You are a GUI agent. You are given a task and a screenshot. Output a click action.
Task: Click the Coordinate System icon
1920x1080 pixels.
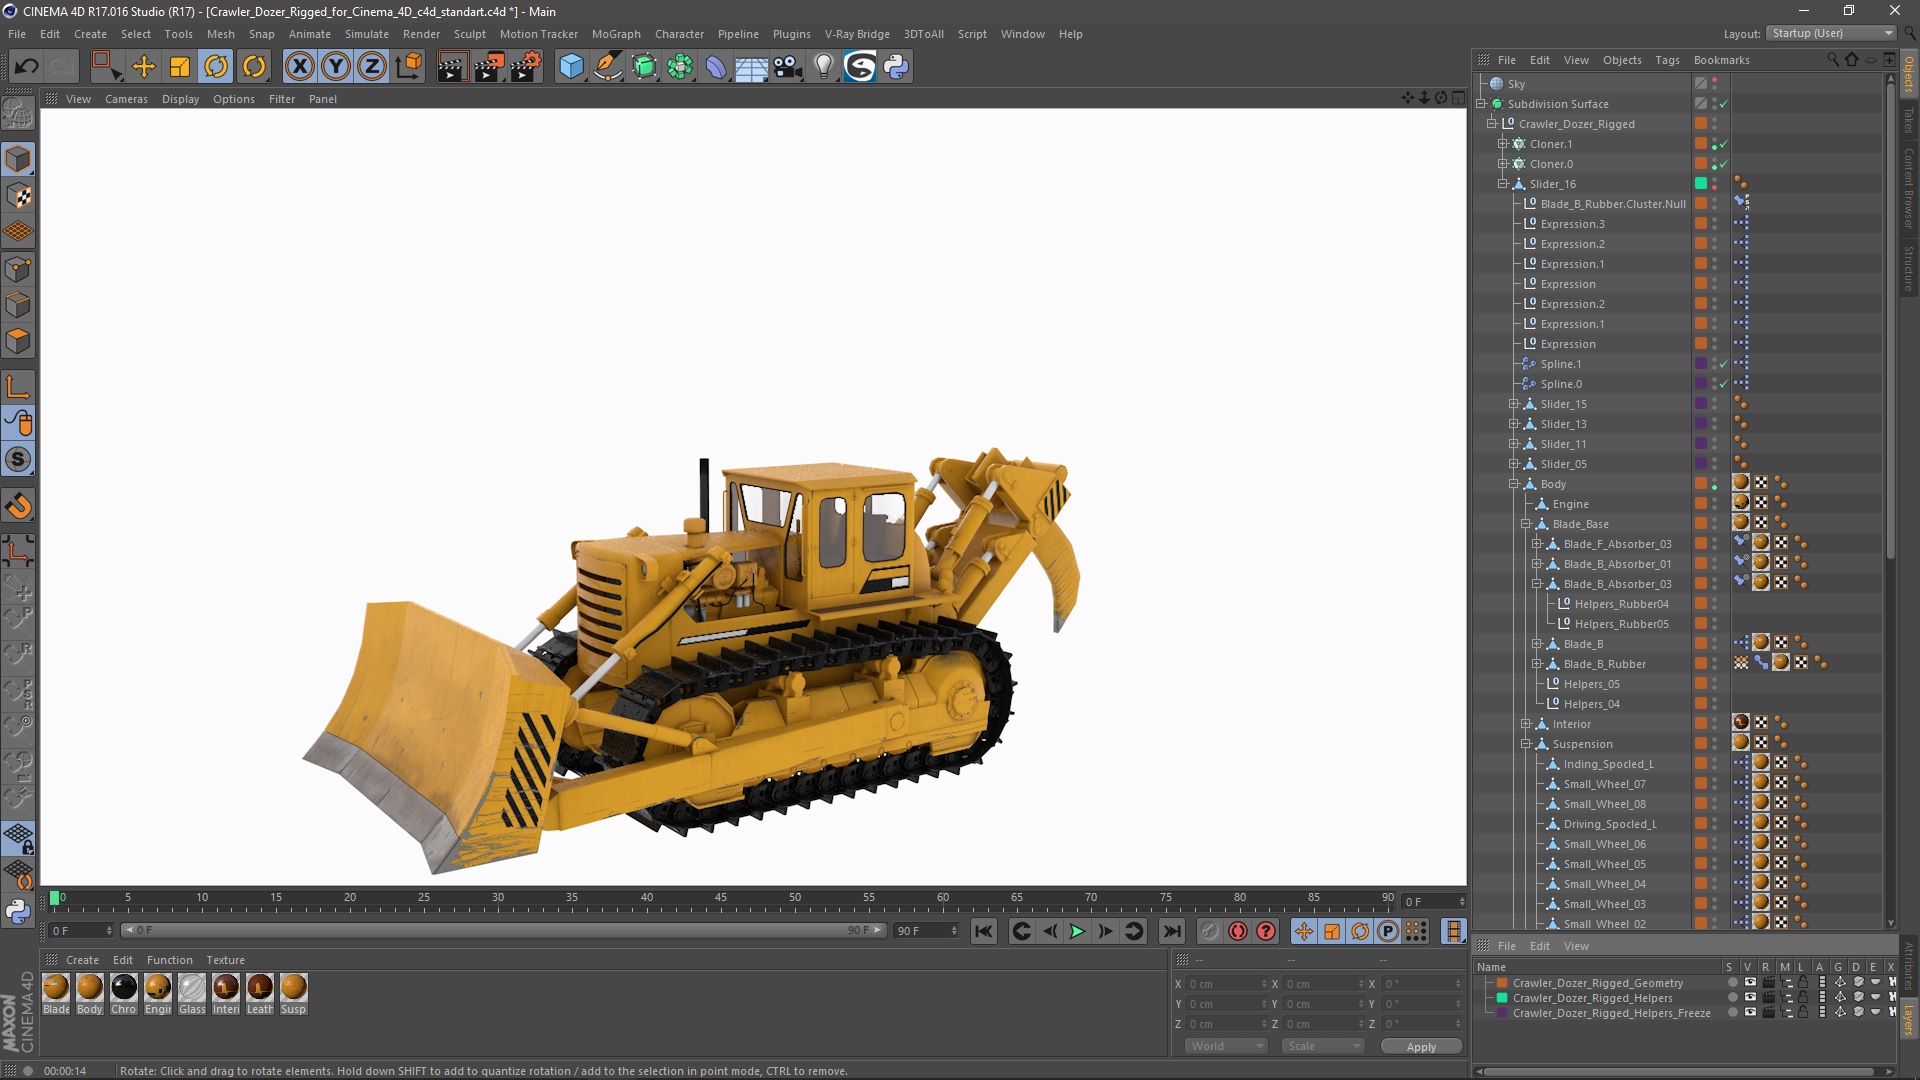click(408, 67)
